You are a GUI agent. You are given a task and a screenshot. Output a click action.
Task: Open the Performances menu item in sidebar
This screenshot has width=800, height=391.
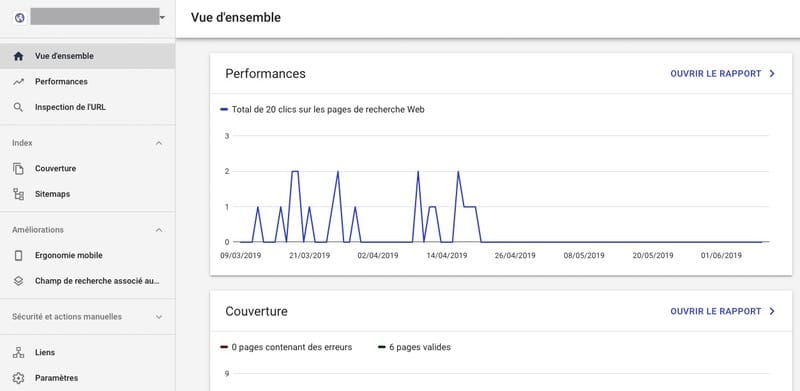click(87, 82)
